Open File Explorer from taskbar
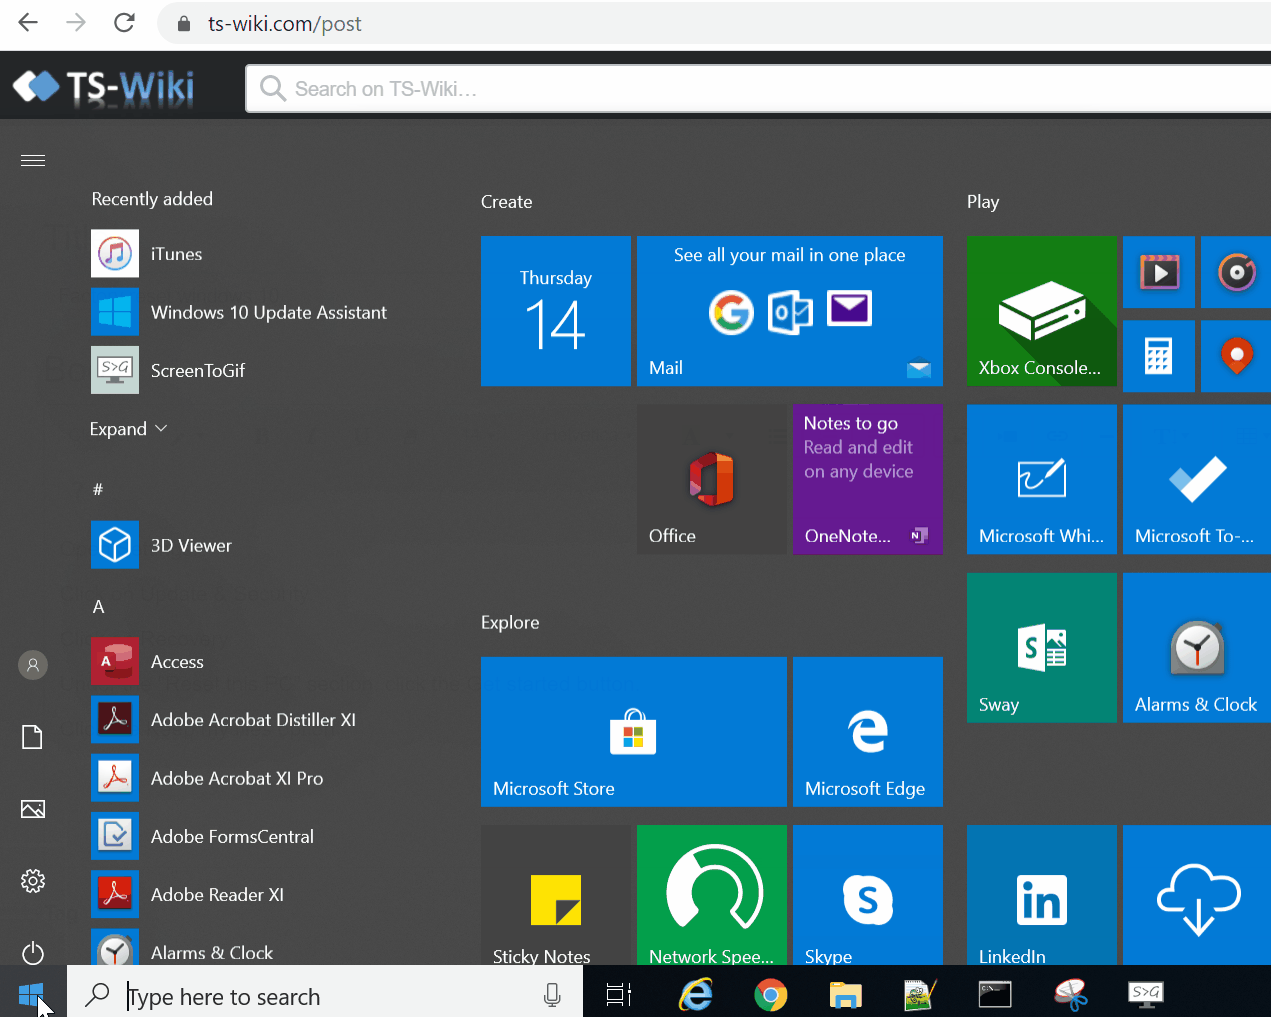 (846, 994)
